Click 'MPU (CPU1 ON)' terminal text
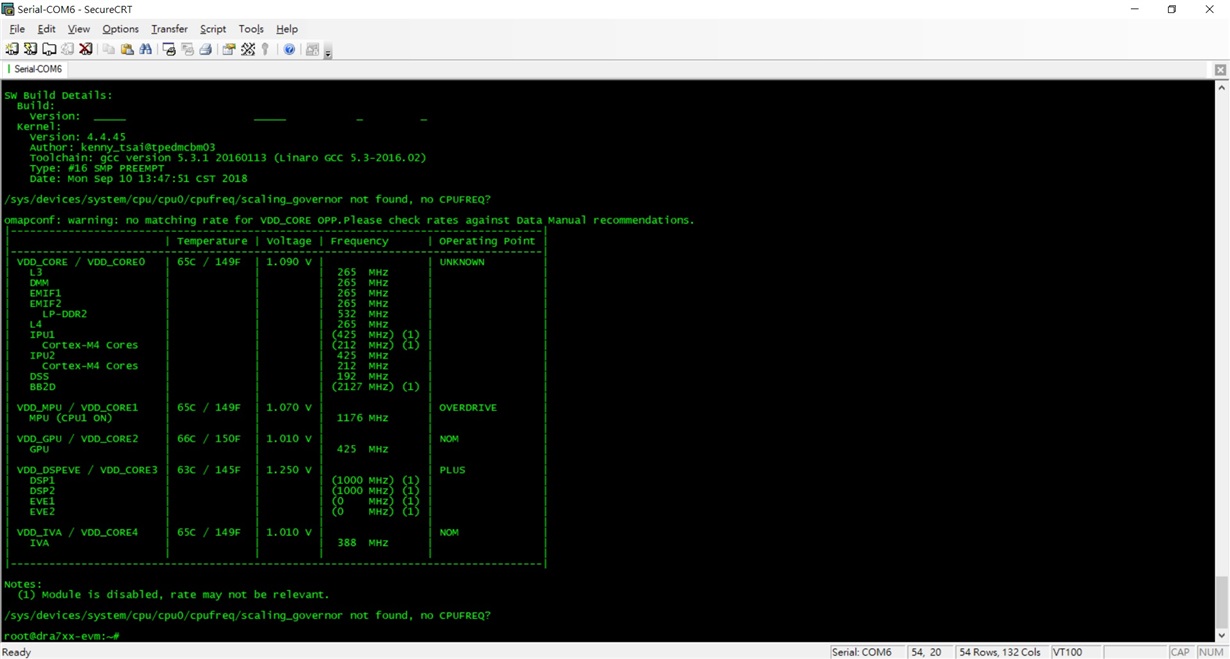Image resolution: width=1230 pixels, height=659 pixels. pyautogui.click(x=70, y=418)
